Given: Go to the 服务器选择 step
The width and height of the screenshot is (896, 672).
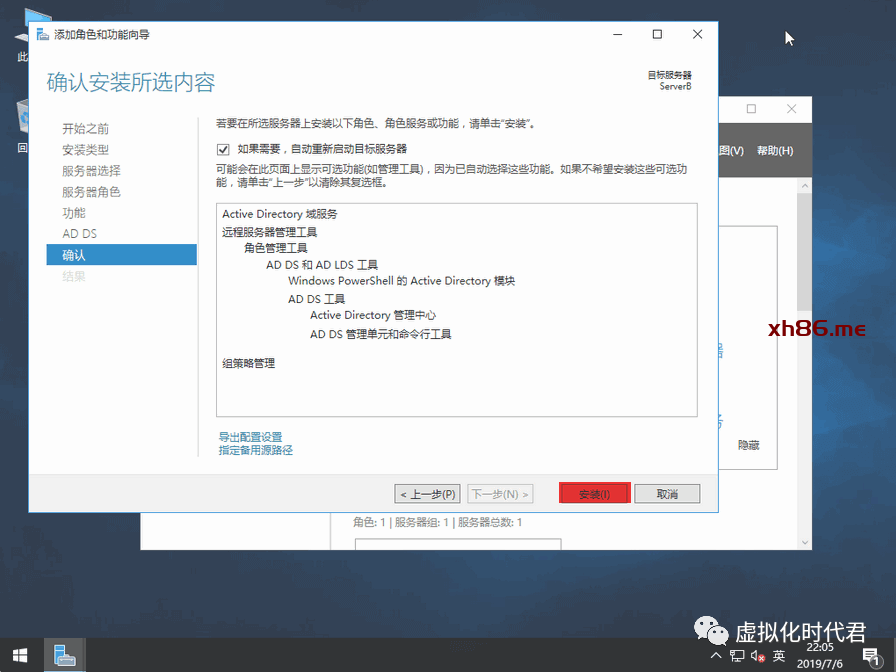Looking at the screenshot, I should click(91, 171).
